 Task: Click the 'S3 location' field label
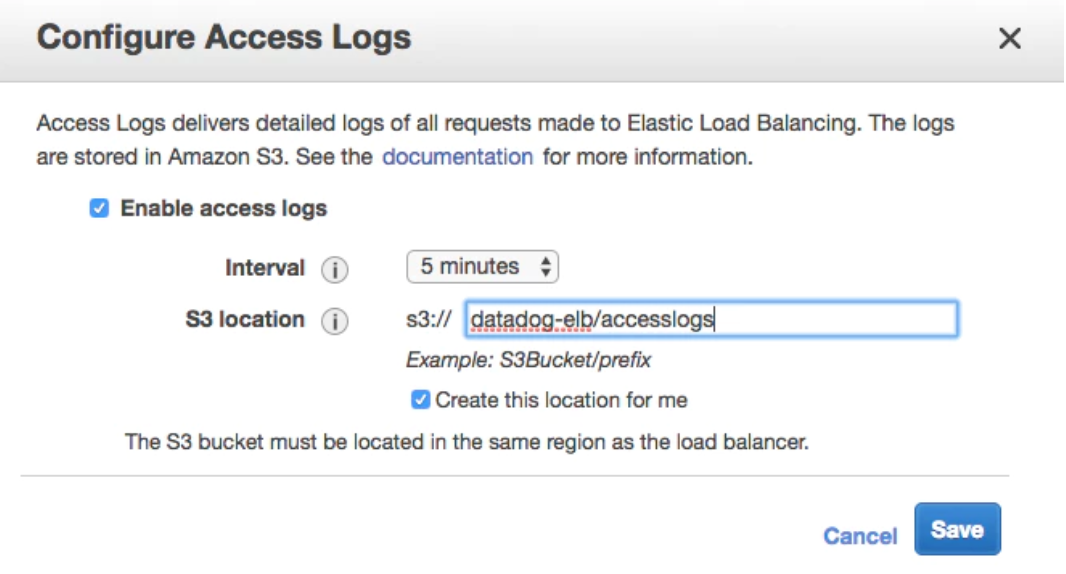pos(245,320)
